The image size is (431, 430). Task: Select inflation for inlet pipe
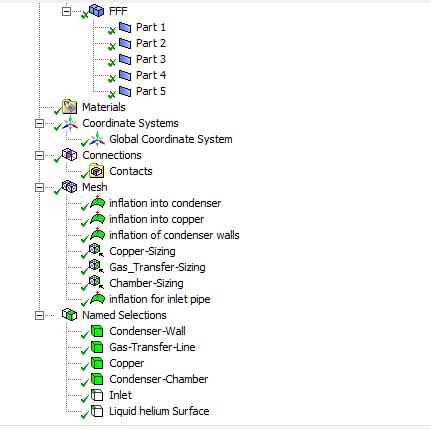(160, 299)
